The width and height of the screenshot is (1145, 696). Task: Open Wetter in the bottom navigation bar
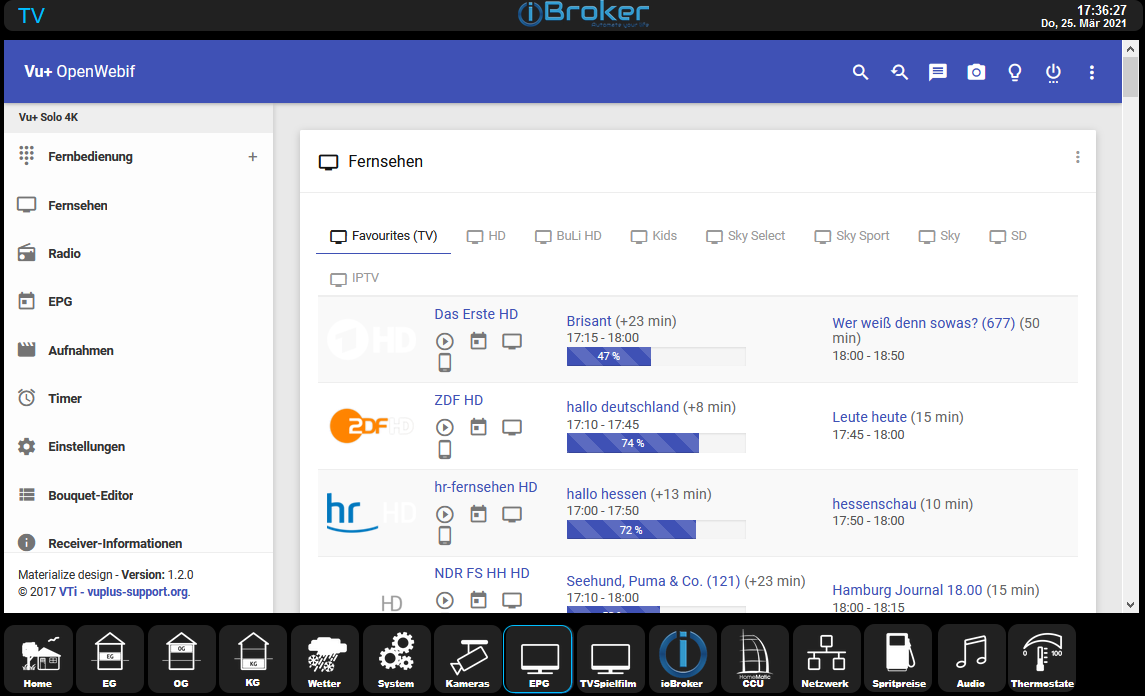(324, 660)
